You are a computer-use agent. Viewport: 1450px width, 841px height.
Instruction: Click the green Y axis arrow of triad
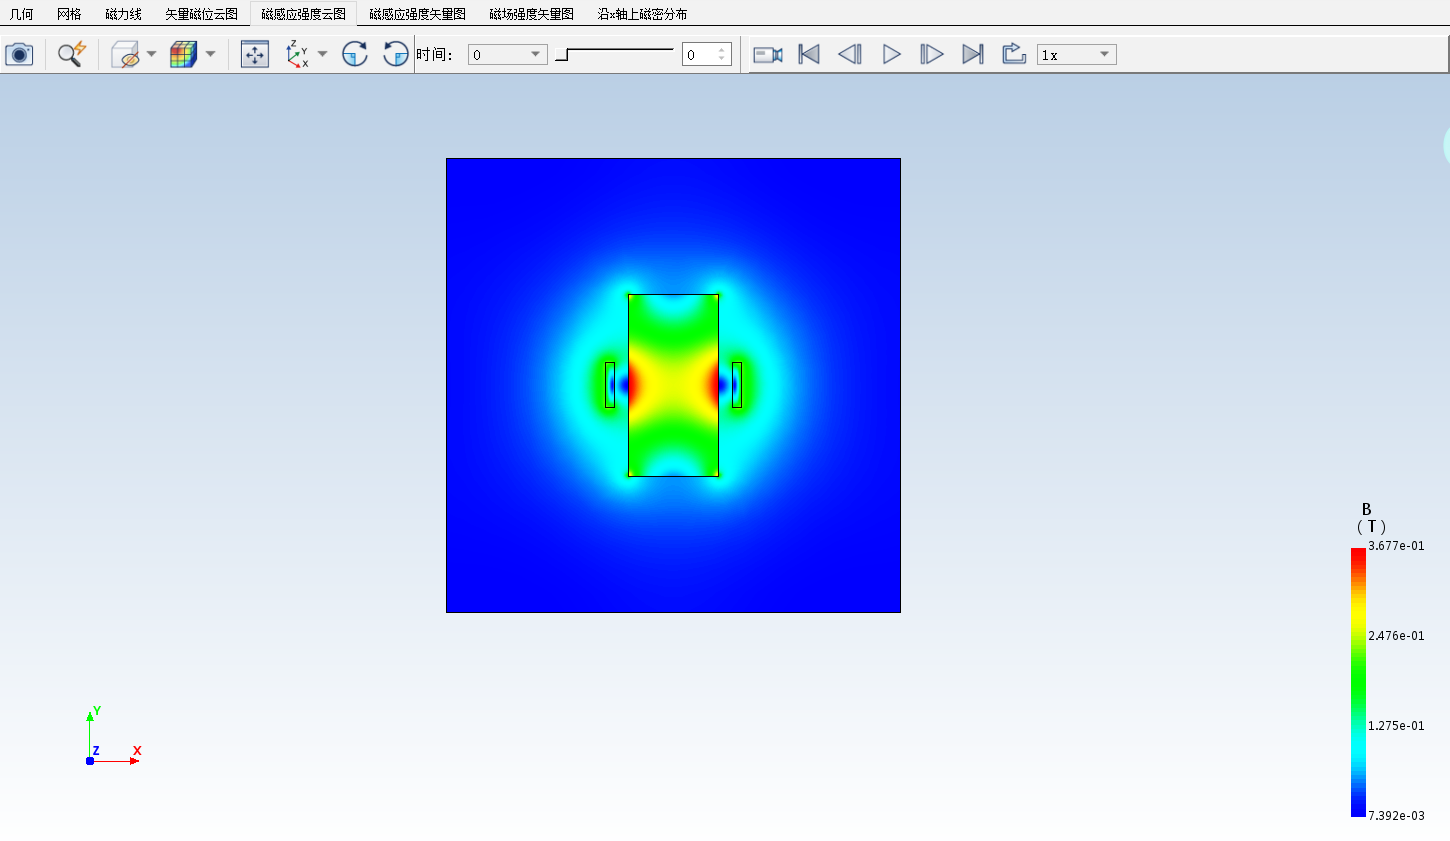90,716
